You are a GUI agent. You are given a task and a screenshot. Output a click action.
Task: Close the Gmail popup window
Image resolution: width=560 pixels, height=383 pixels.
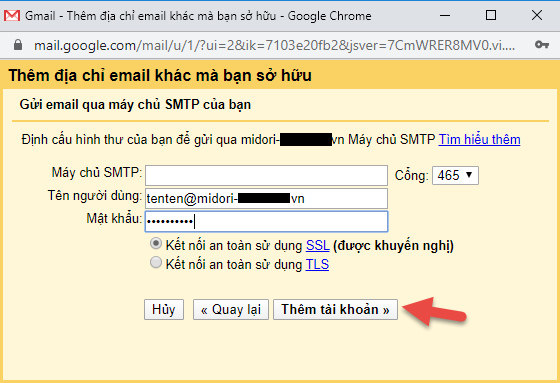pos(537,15)
